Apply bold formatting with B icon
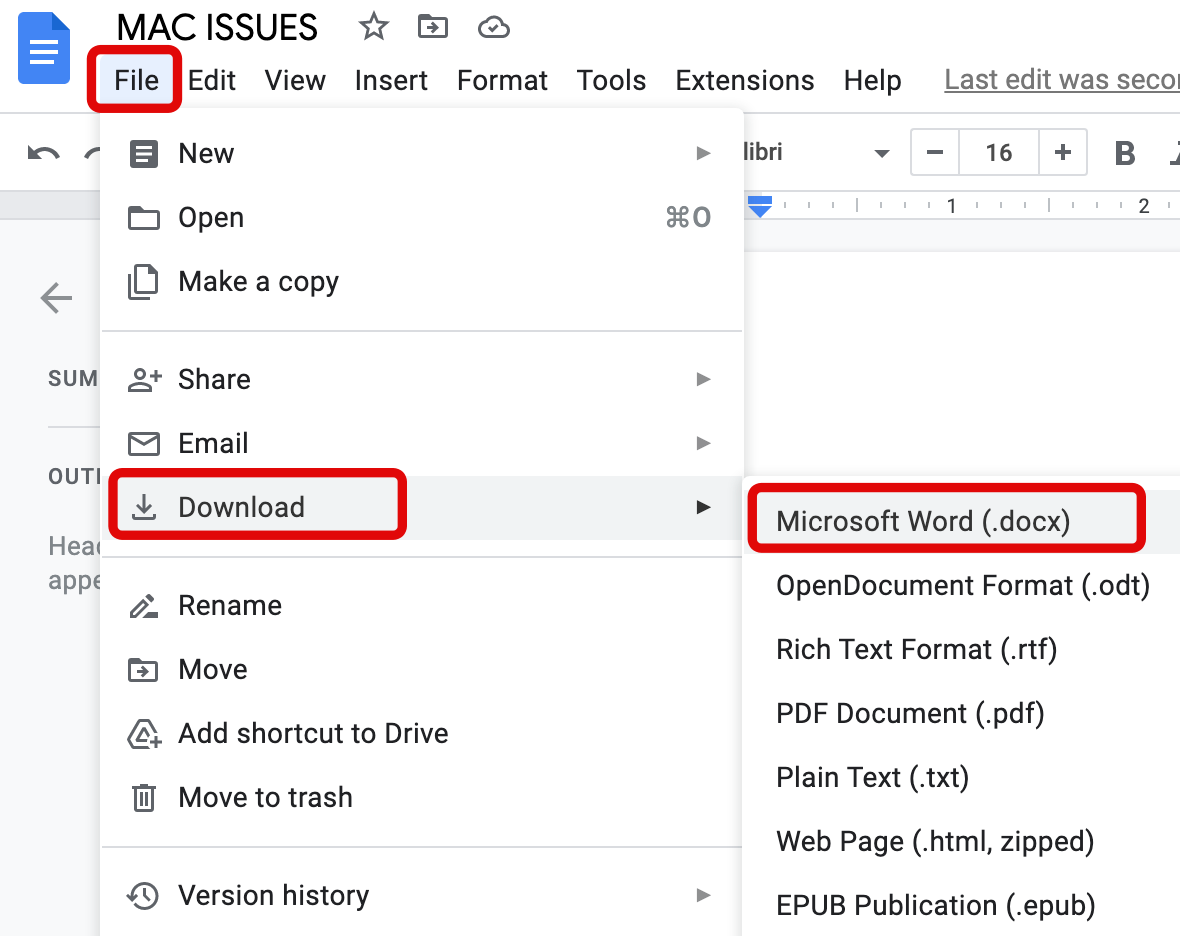This screenshot has width=1180, height=936. click(x=1124, y=153)
